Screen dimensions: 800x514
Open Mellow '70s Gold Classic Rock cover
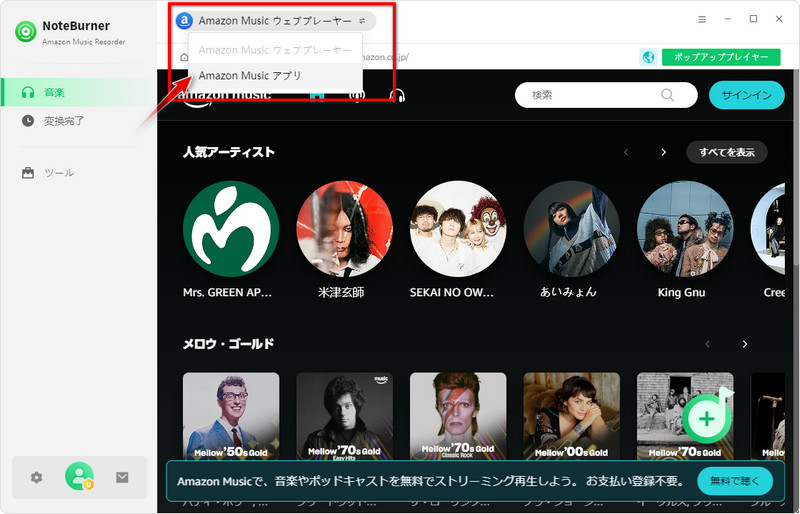(458, 416)
